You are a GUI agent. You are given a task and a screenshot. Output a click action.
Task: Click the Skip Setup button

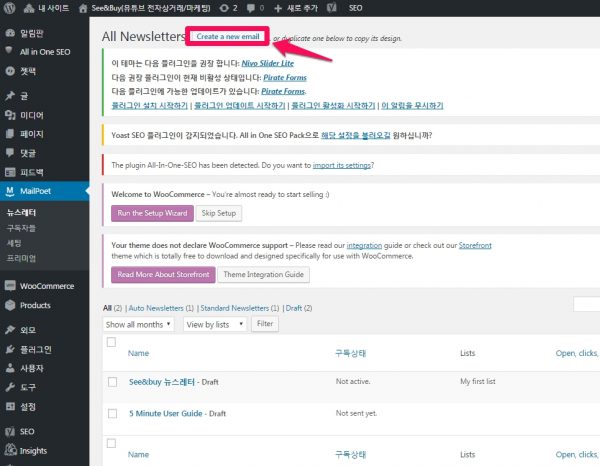click(x=218, y=213)
